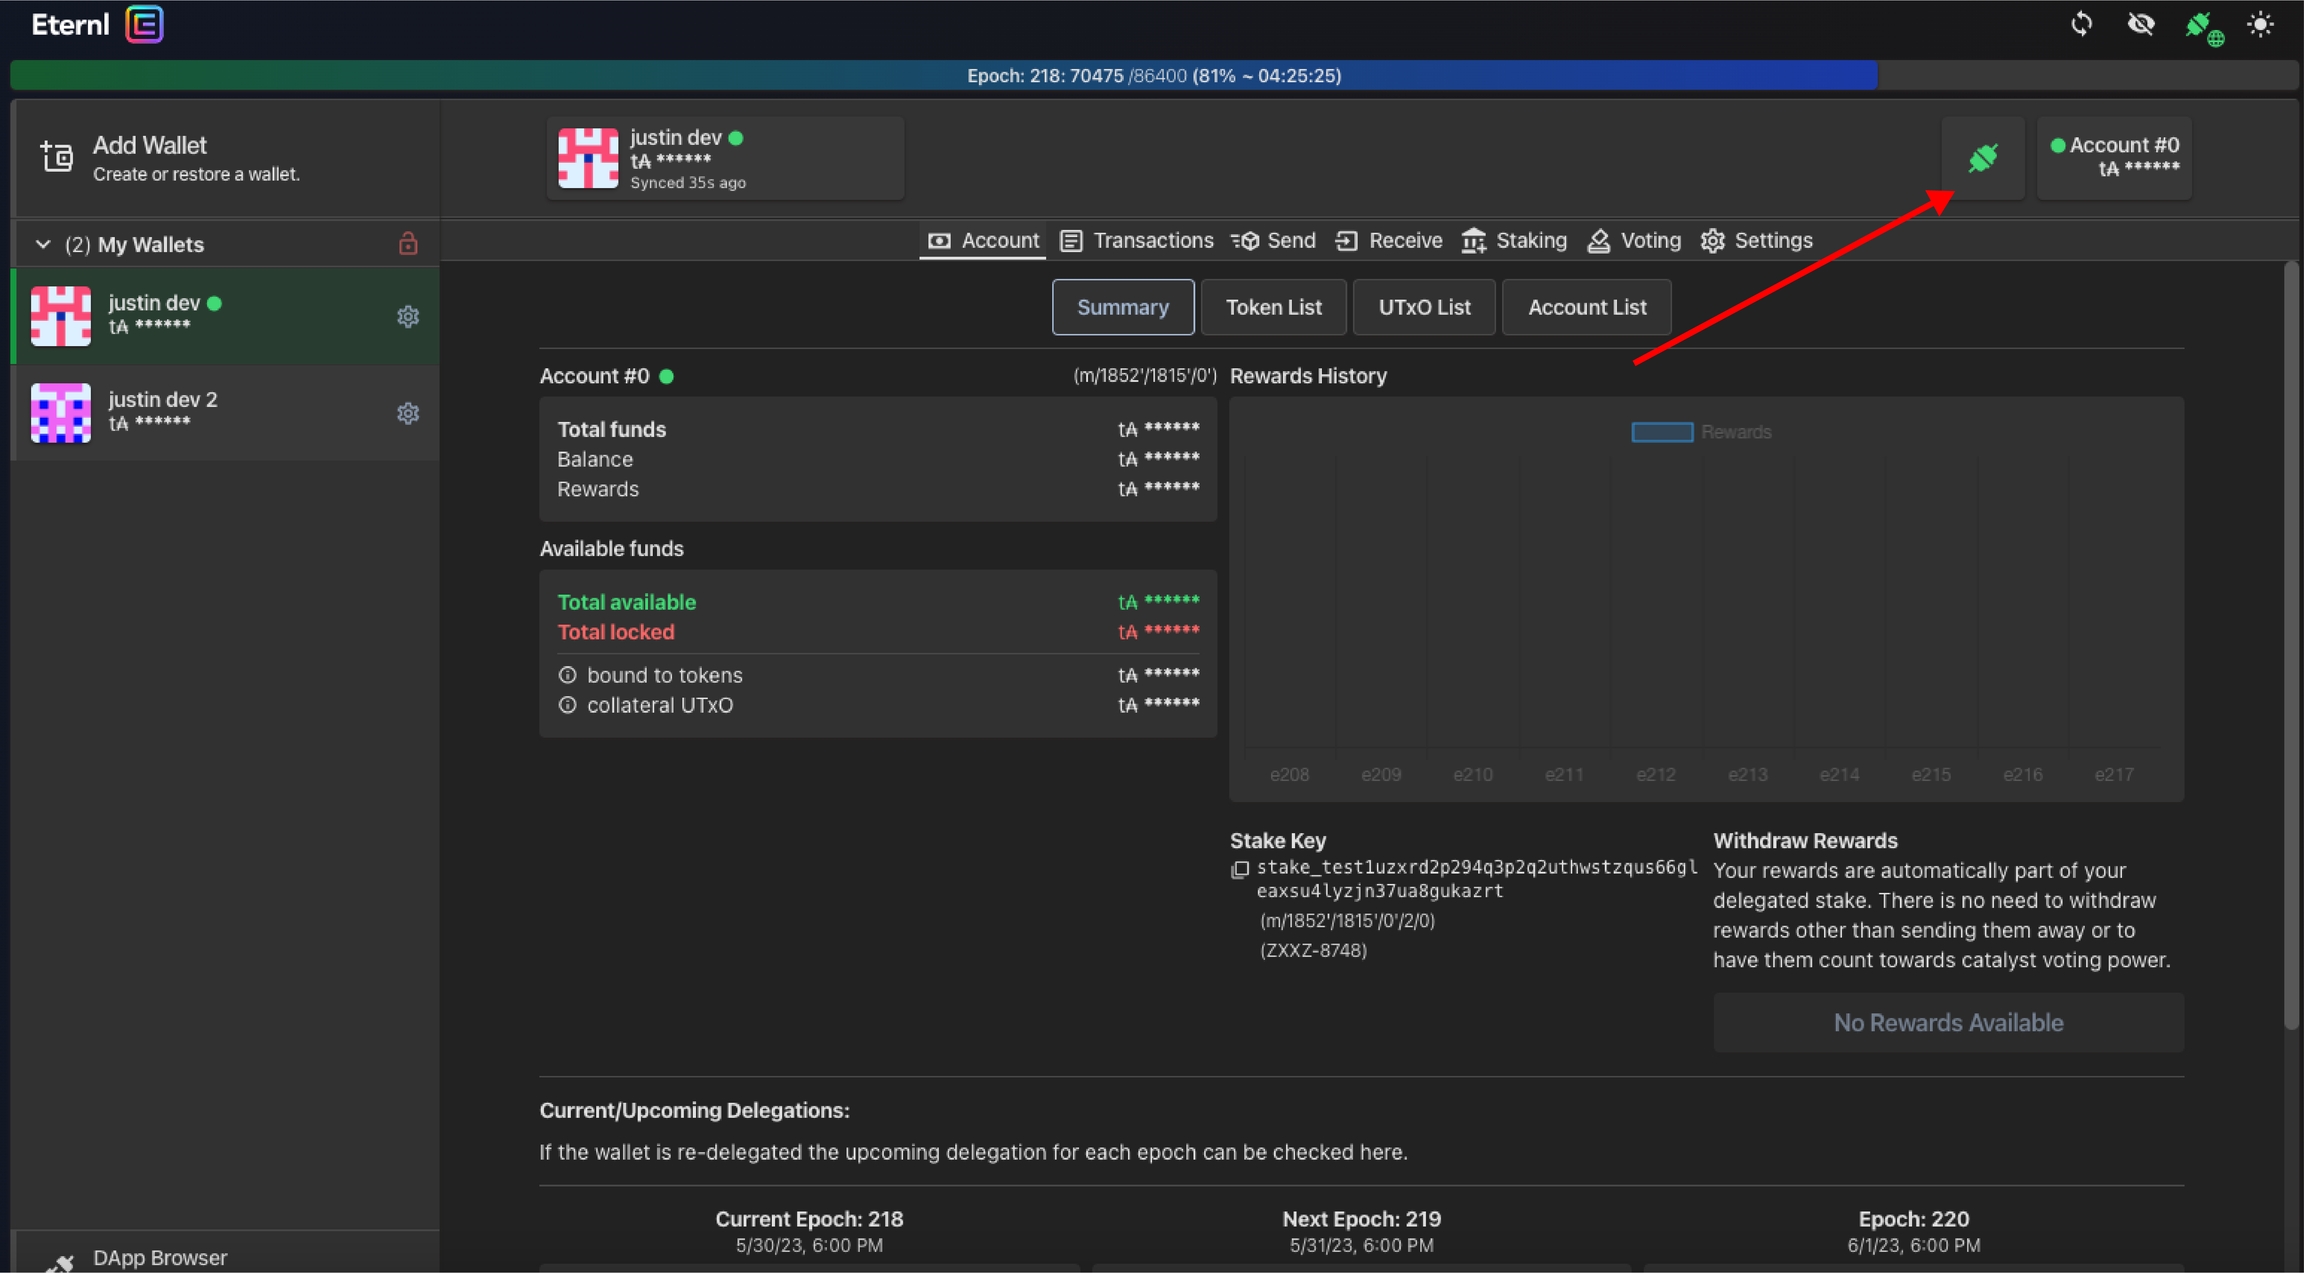Toggle the Rewards legend swatch in chart

coord(1662,432)
